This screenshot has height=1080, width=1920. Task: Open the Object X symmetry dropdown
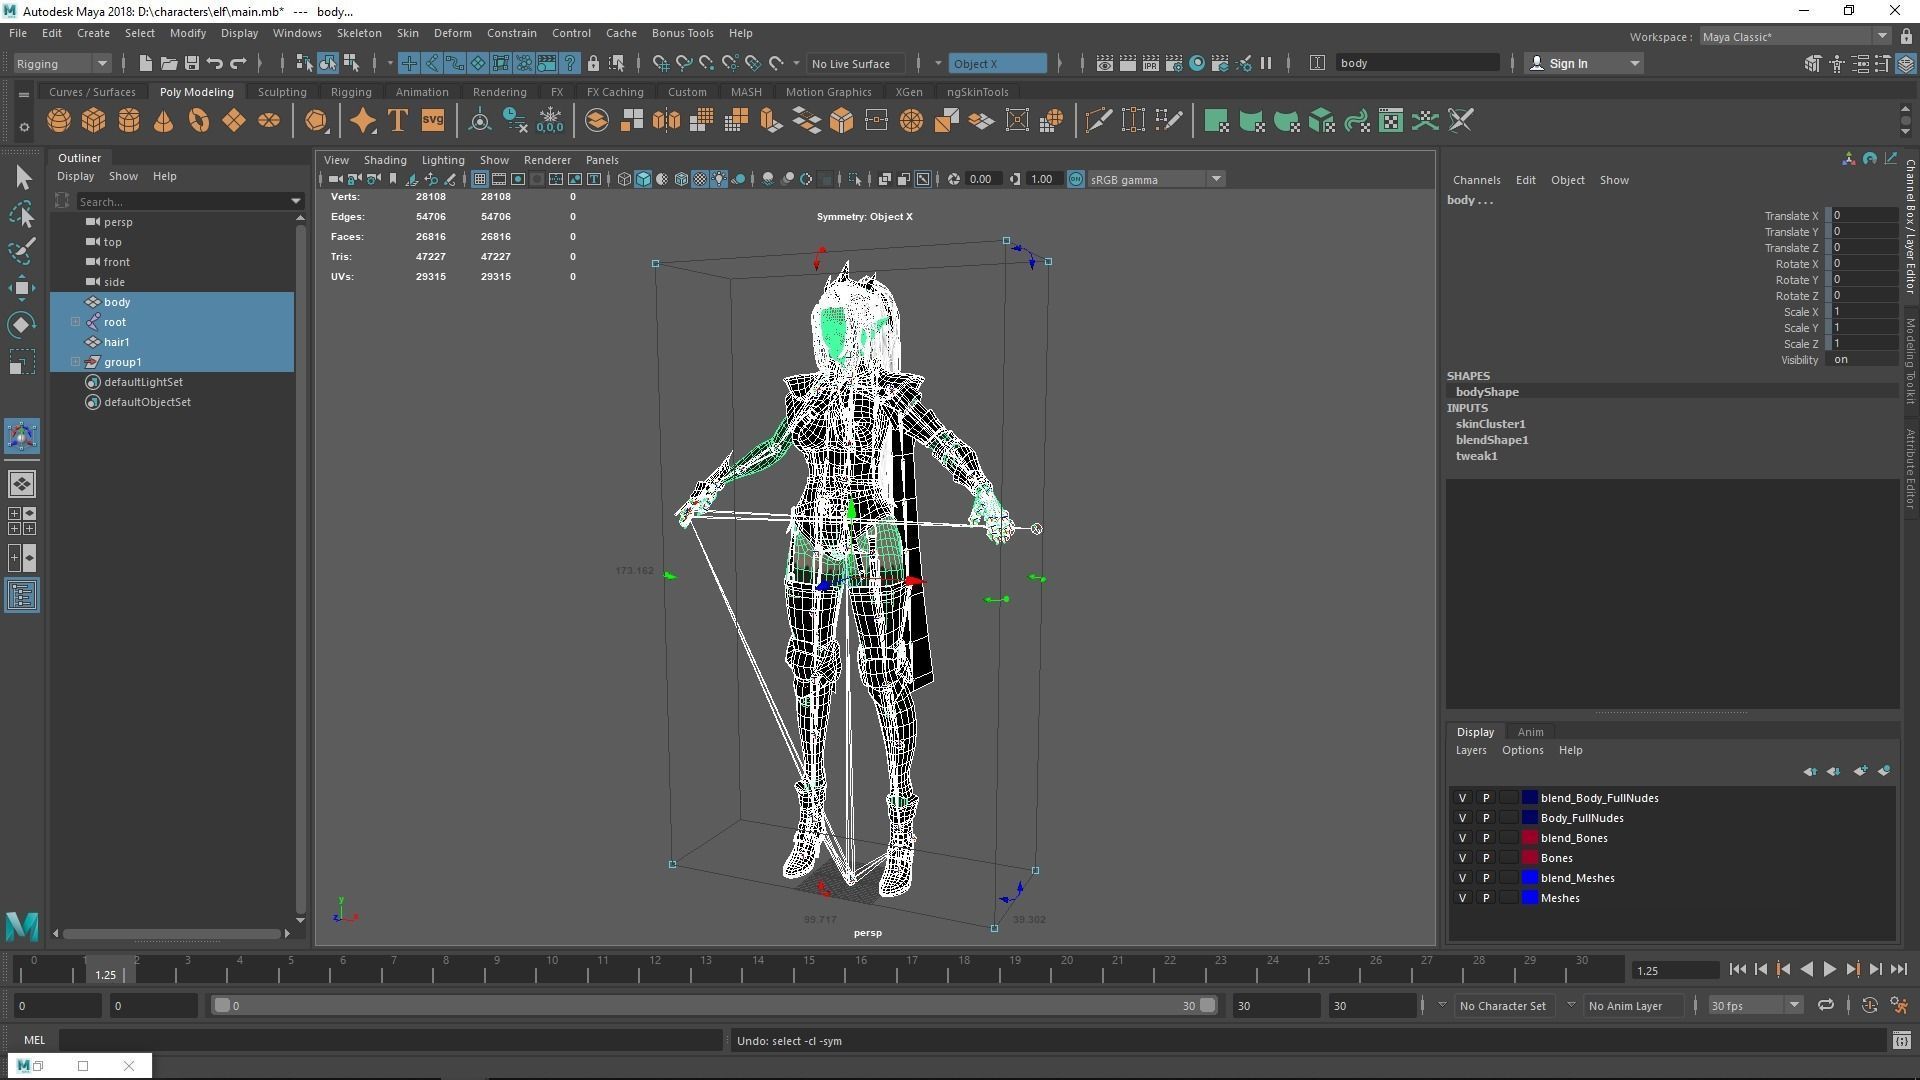[997, 63]
